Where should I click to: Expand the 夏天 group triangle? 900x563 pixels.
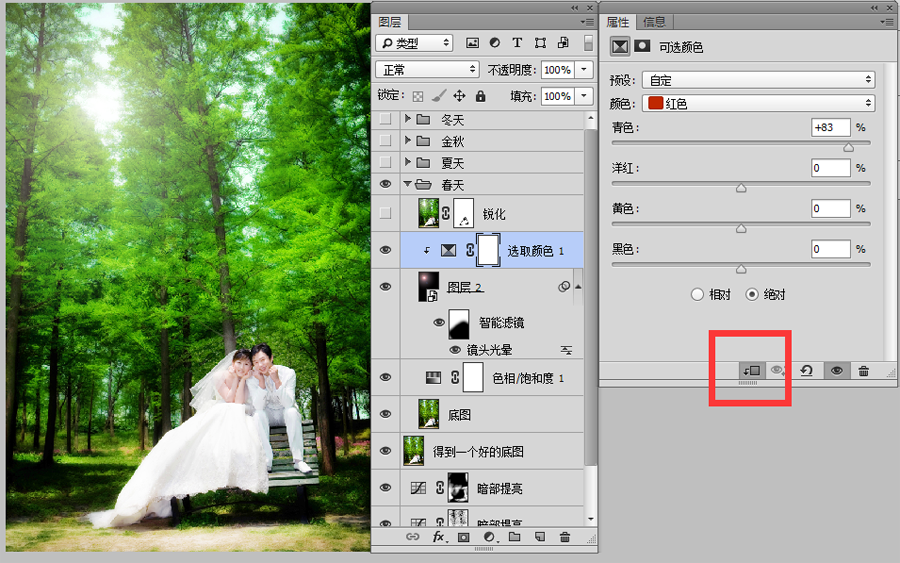(408, 162)
